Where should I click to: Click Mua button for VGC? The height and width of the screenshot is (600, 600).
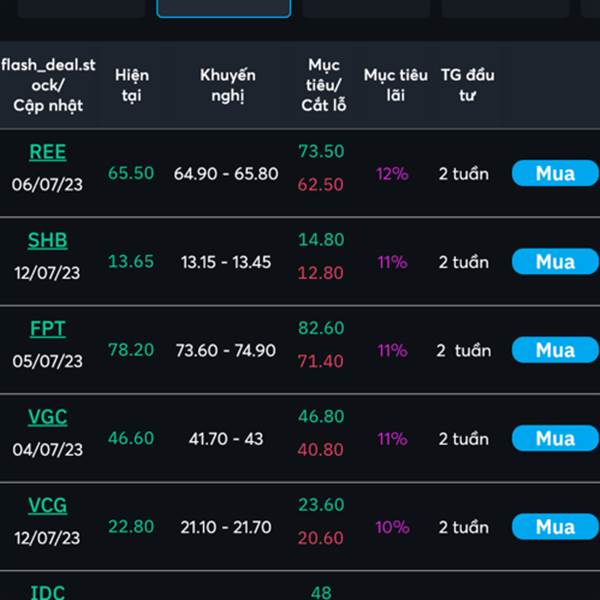click(x=555, y=439)
